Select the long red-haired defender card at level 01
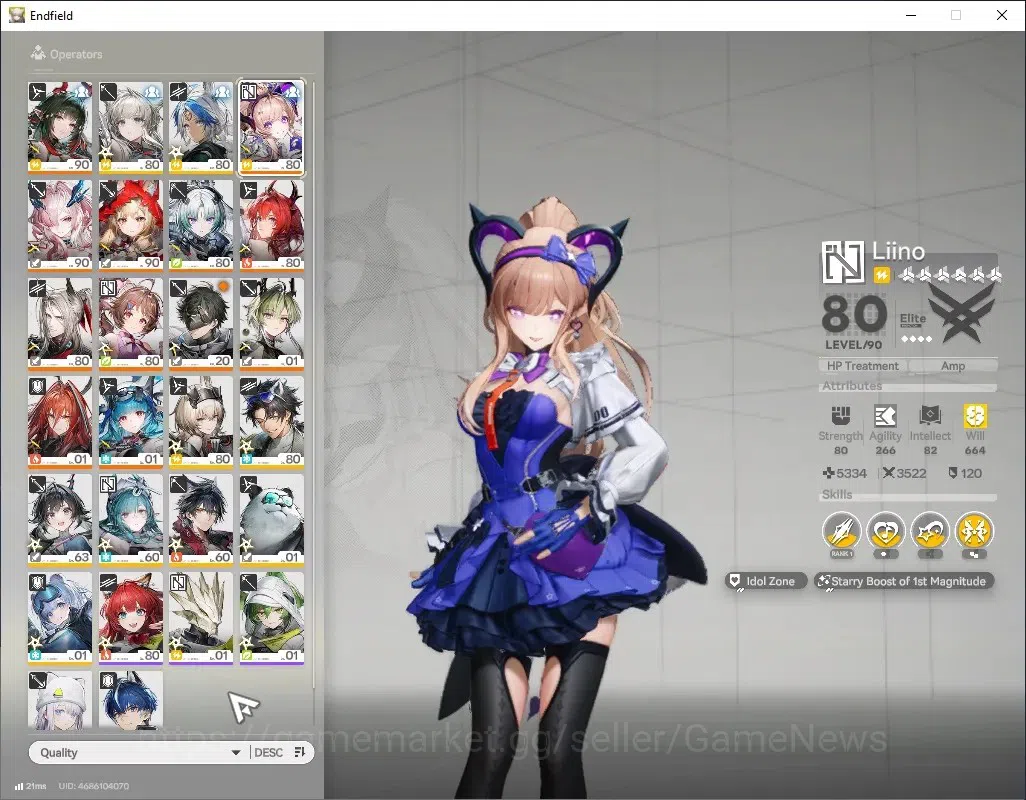The image size is (1026, 800). 60,421
